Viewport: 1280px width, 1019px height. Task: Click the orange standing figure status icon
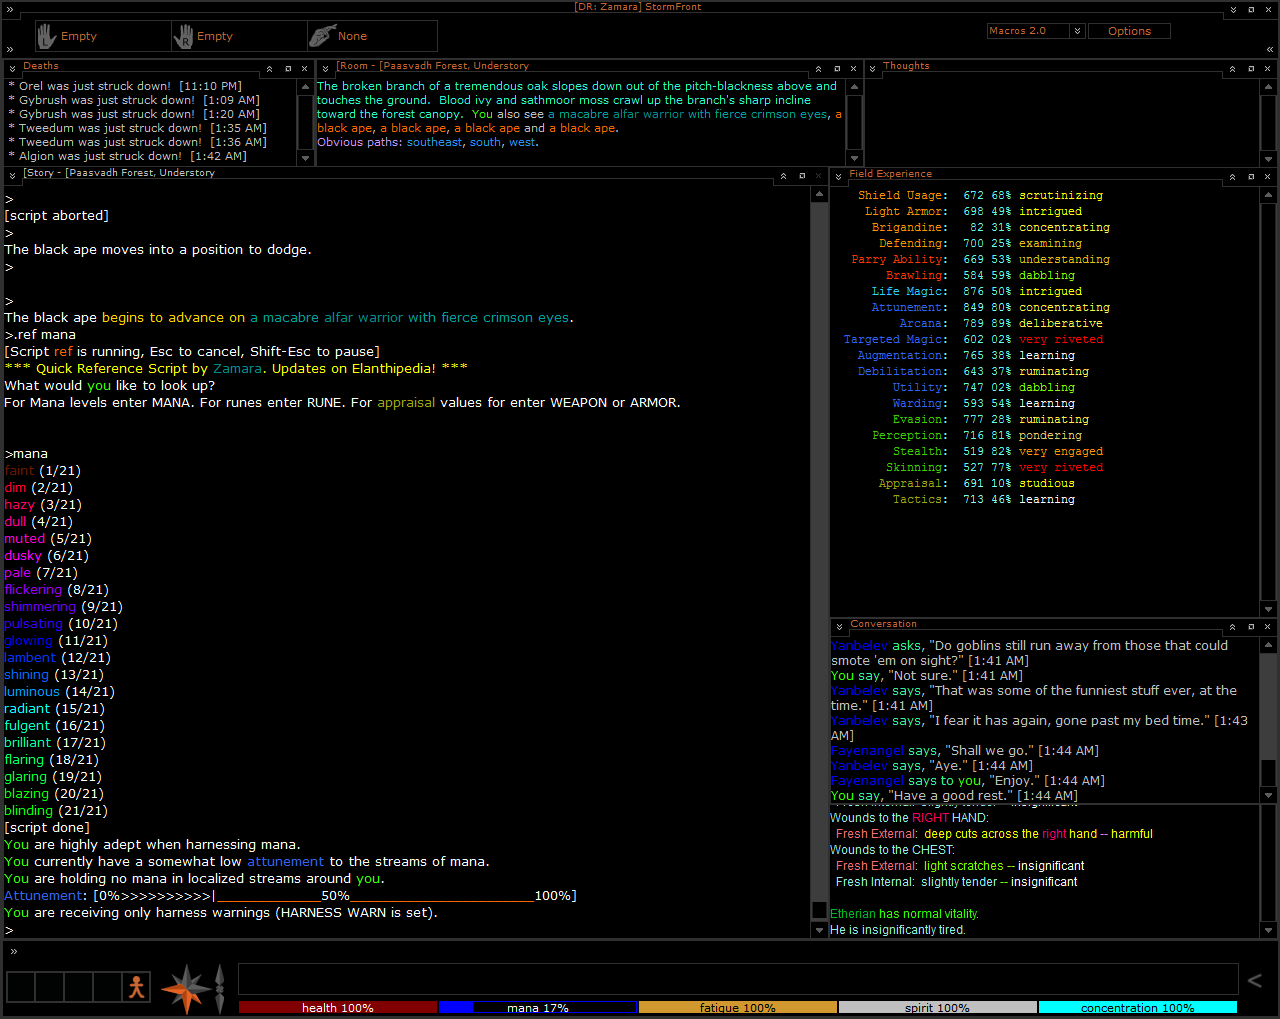[137, 987]
